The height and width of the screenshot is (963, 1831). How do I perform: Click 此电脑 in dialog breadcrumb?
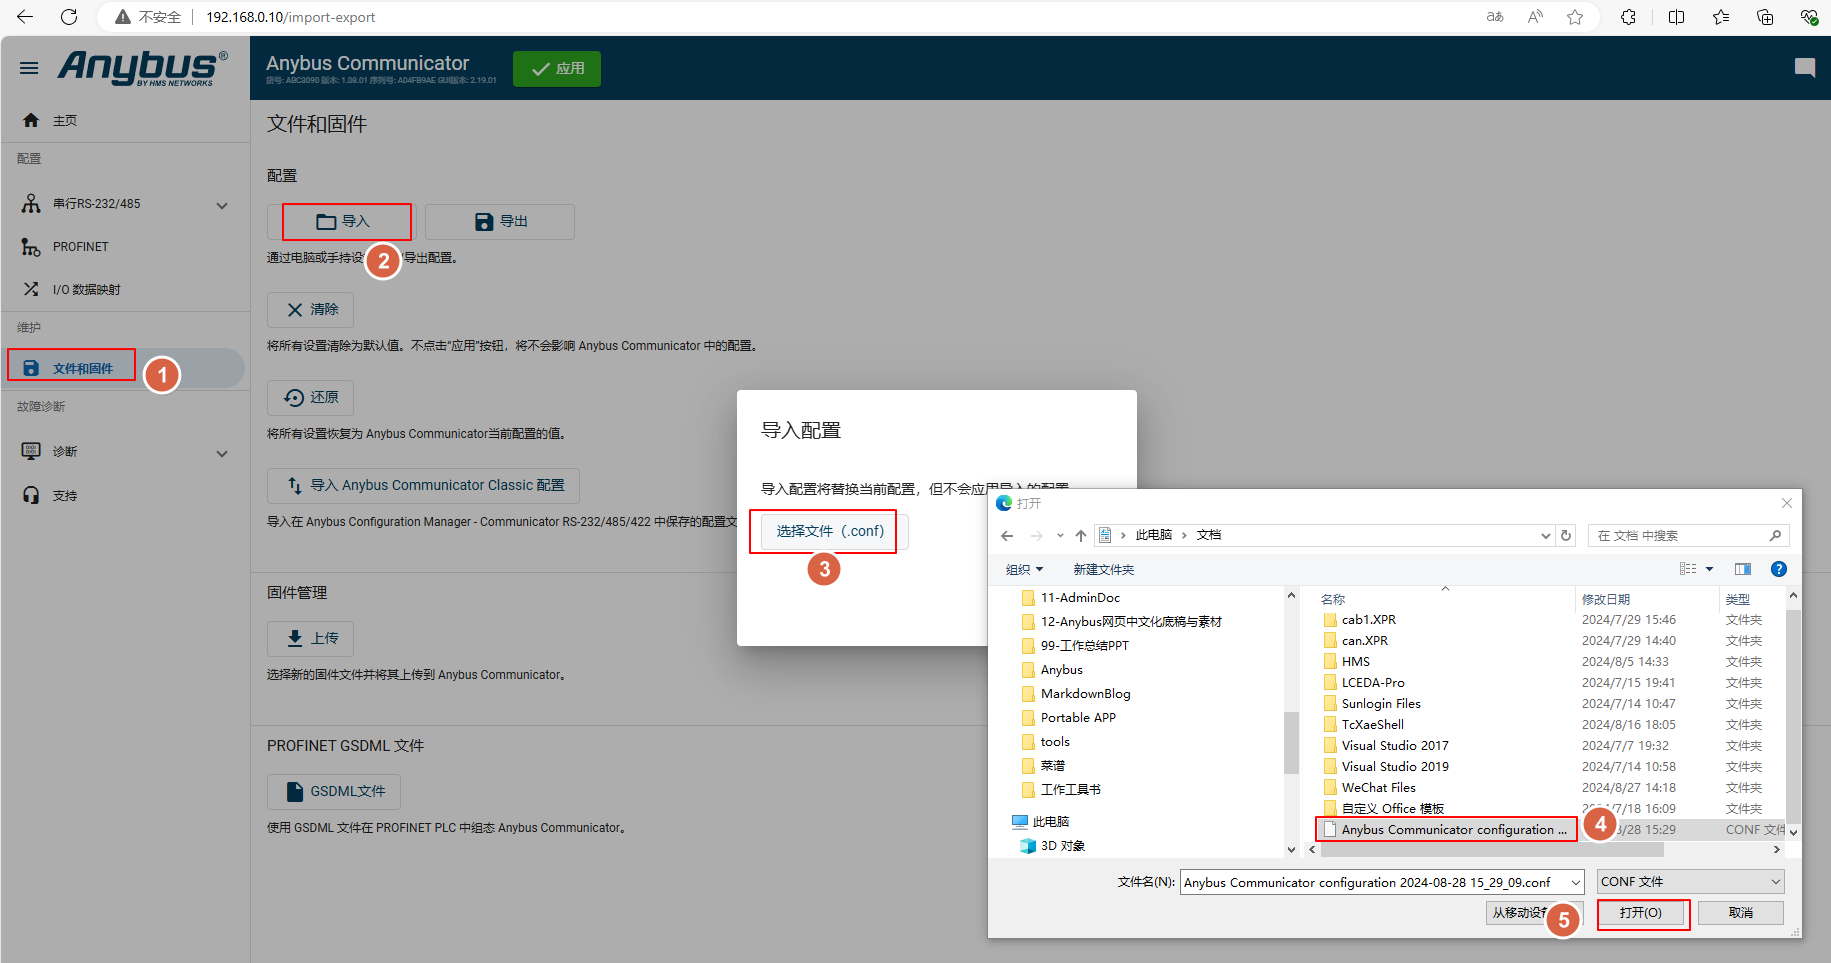[1154, 535]
